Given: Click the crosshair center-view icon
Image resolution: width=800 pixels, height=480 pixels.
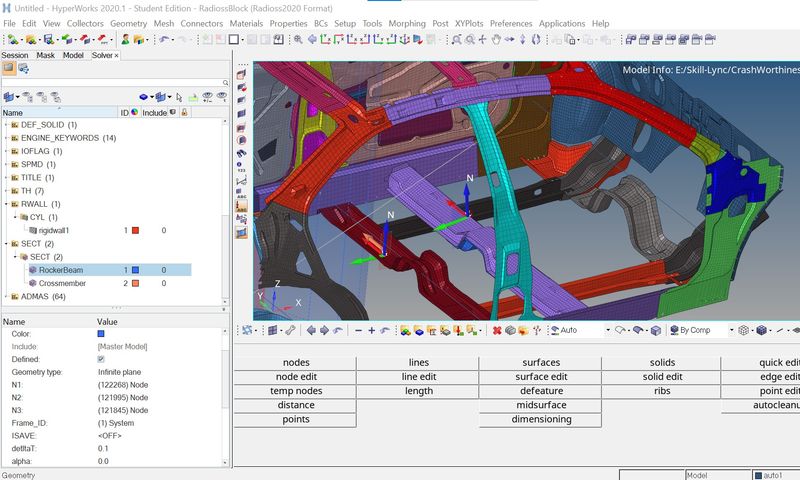Looking at the screenshot, I should (482, 39).
